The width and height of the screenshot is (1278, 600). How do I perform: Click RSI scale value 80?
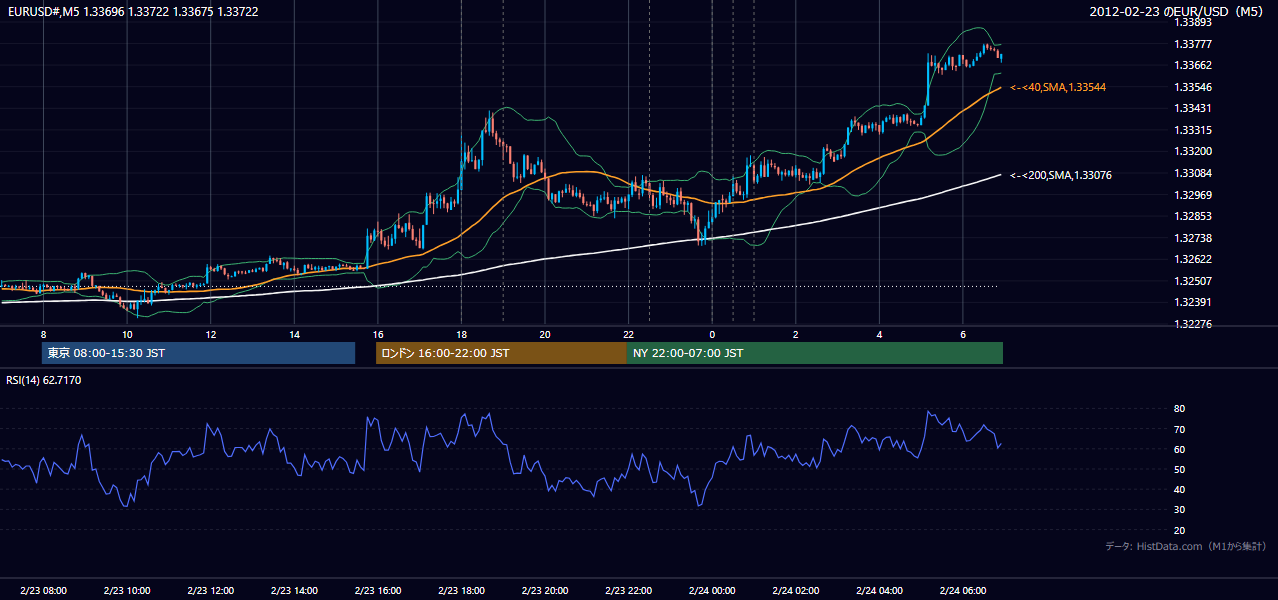(1179, 409)
